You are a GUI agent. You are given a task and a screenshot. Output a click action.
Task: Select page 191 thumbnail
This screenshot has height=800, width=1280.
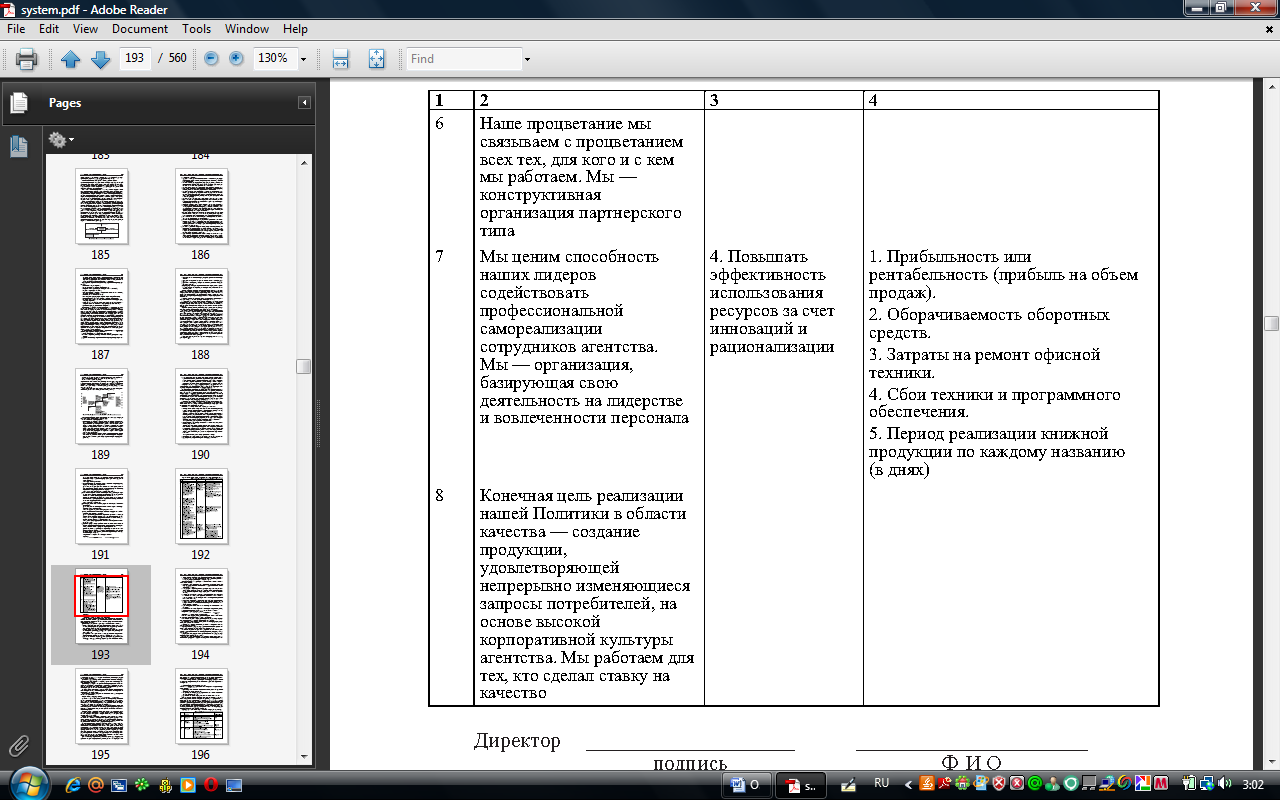coord(101,506)
